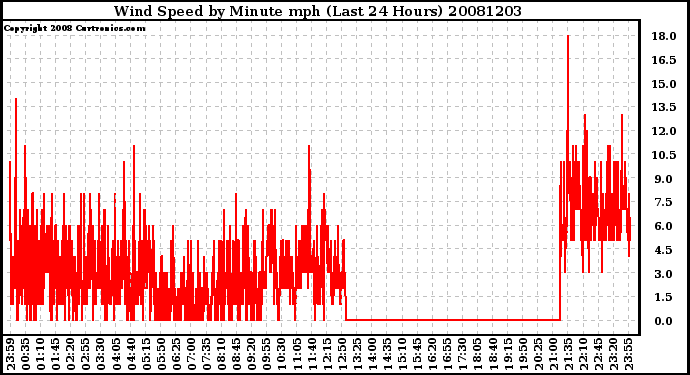The width and height of the screenshot is (690, 375).
Task: Click the 01:10 x-axis time label
Action: [x=40, y=354]
